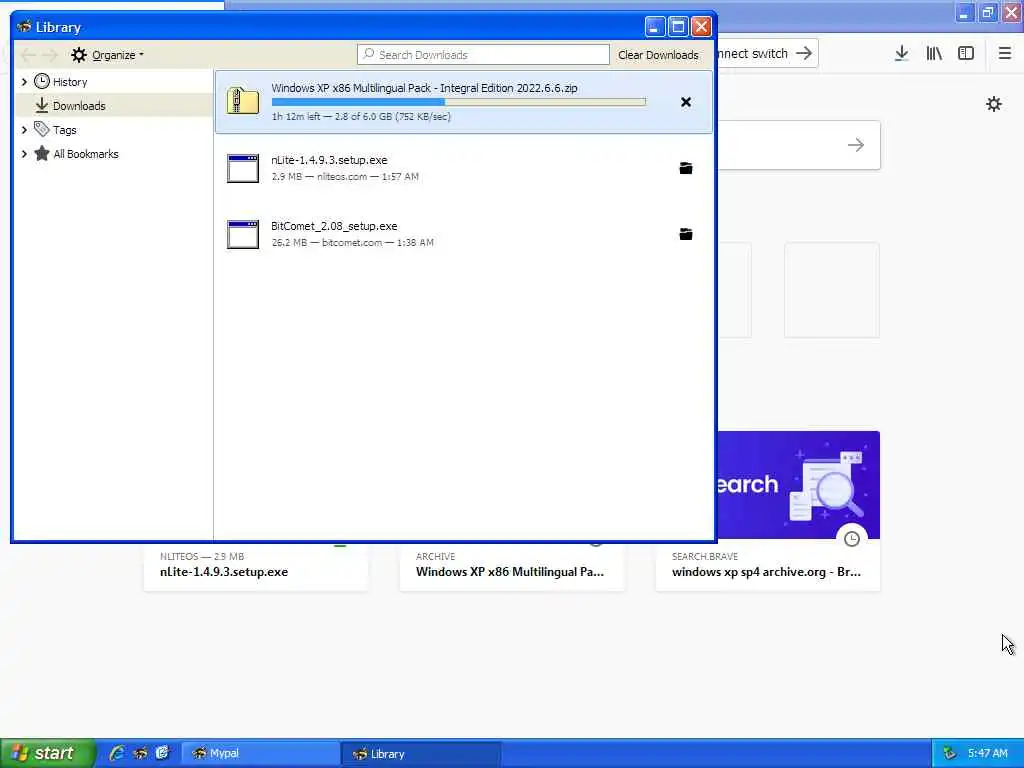The height and width of the screenshot is (768, 1024).
Task: Select Downloads in Library sidebar
Action: tap(79, 106)
